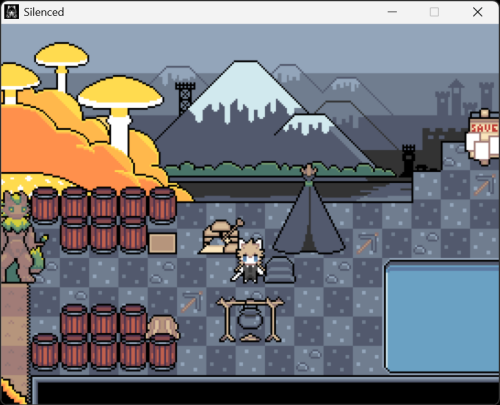The image size is (500, 405).
Task: Click the blue water pond
Action: point(442,317)
